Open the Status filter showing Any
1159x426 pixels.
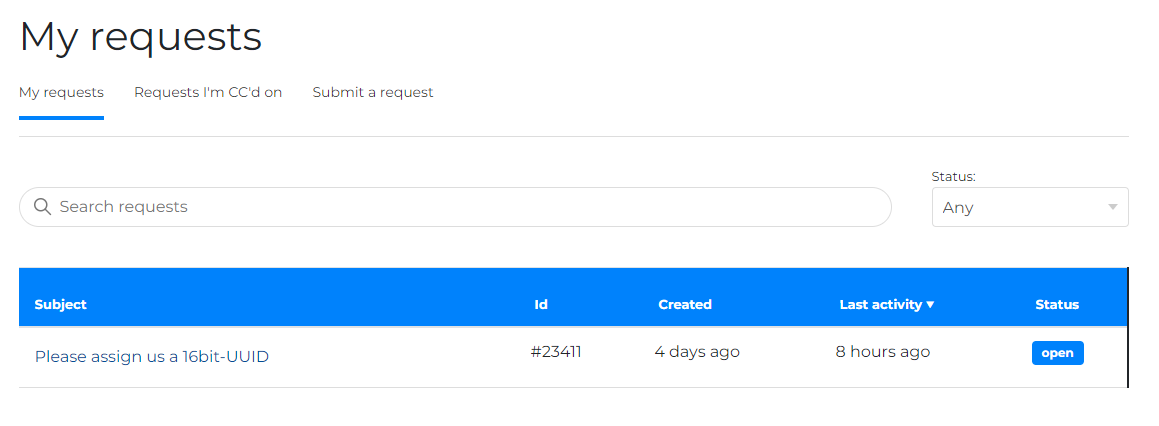coord(1030,207)
